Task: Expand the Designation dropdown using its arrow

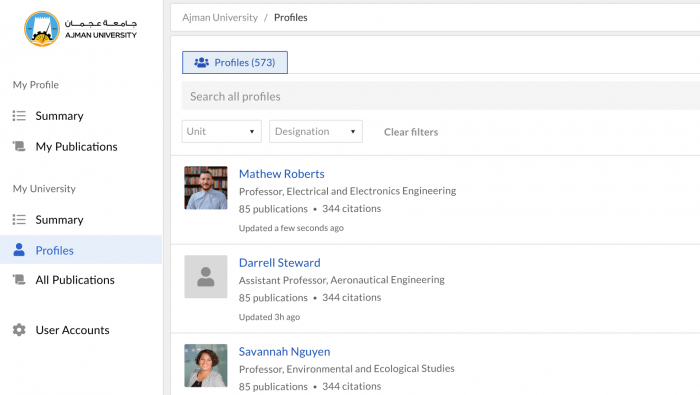Action: click(353, 132)
